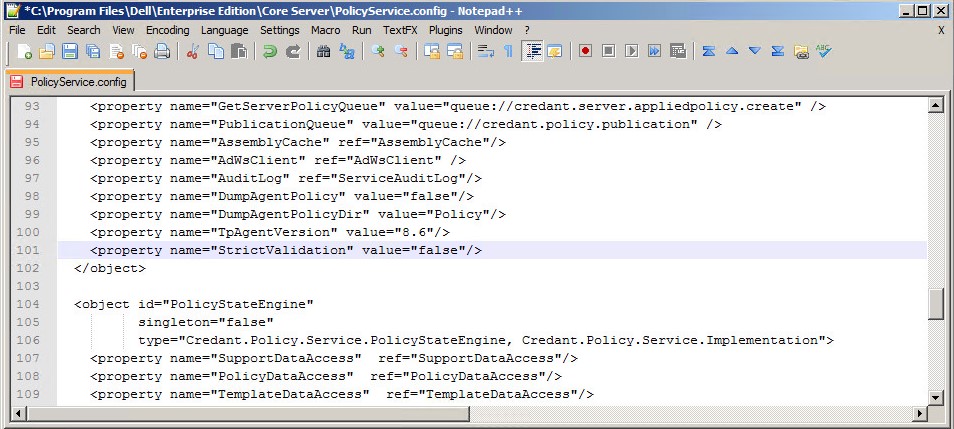Zoom out with the magnifier minus icon
This screenshot has width=954, height=429.
pos(401,52)
